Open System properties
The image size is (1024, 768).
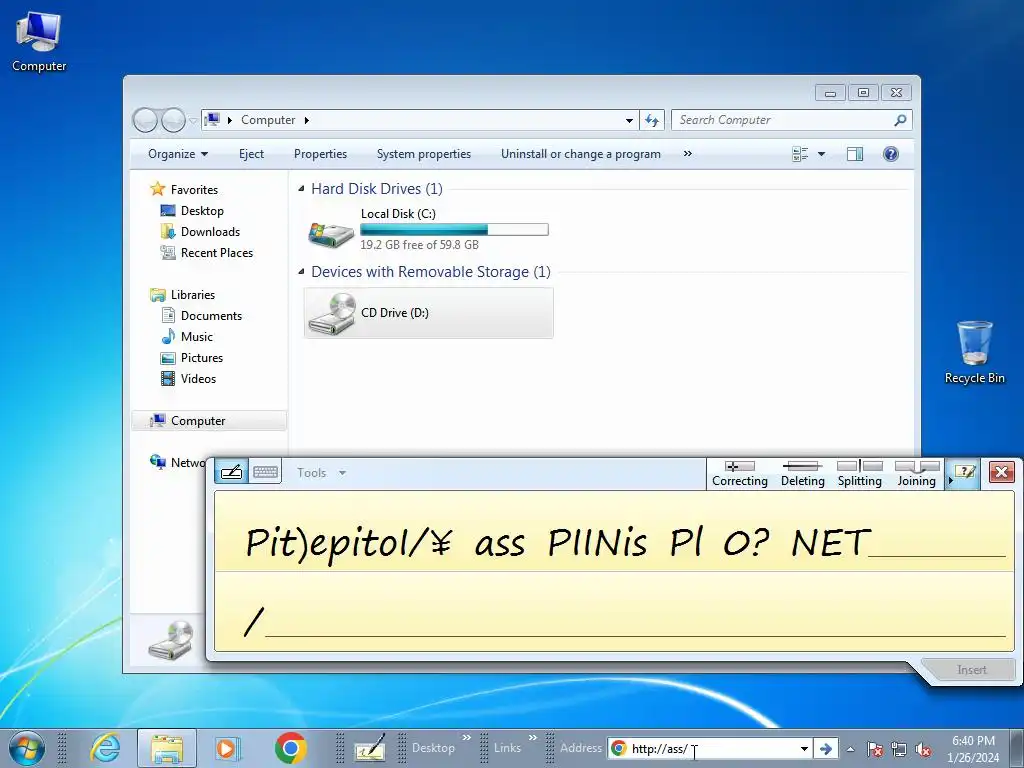click(424, 154)
